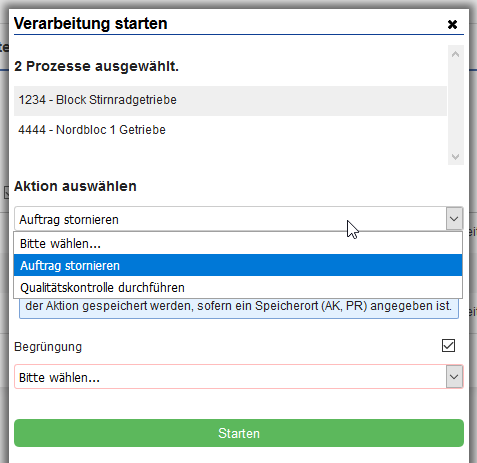Click the Begründung field label
Viewport: 477px width, 463px height.
pyautogui.click(x=48, y=347)
